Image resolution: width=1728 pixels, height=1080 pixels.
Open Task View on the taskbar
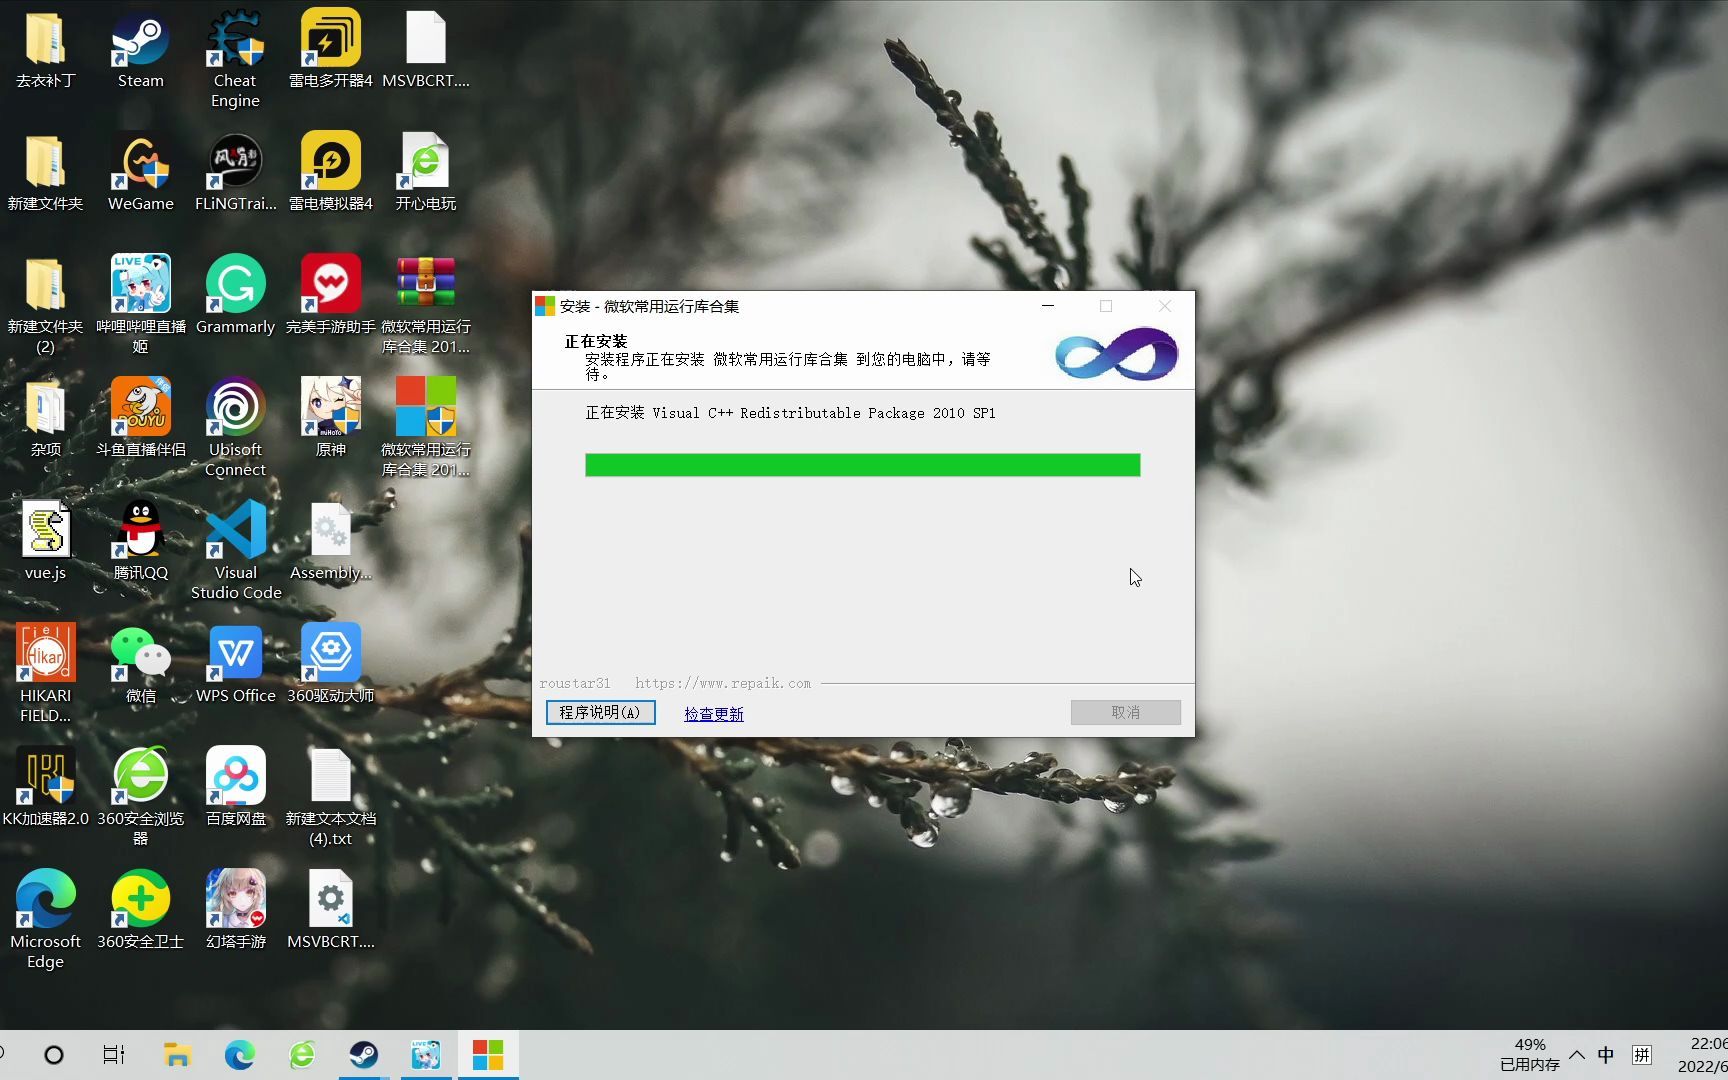(114, 1055)
